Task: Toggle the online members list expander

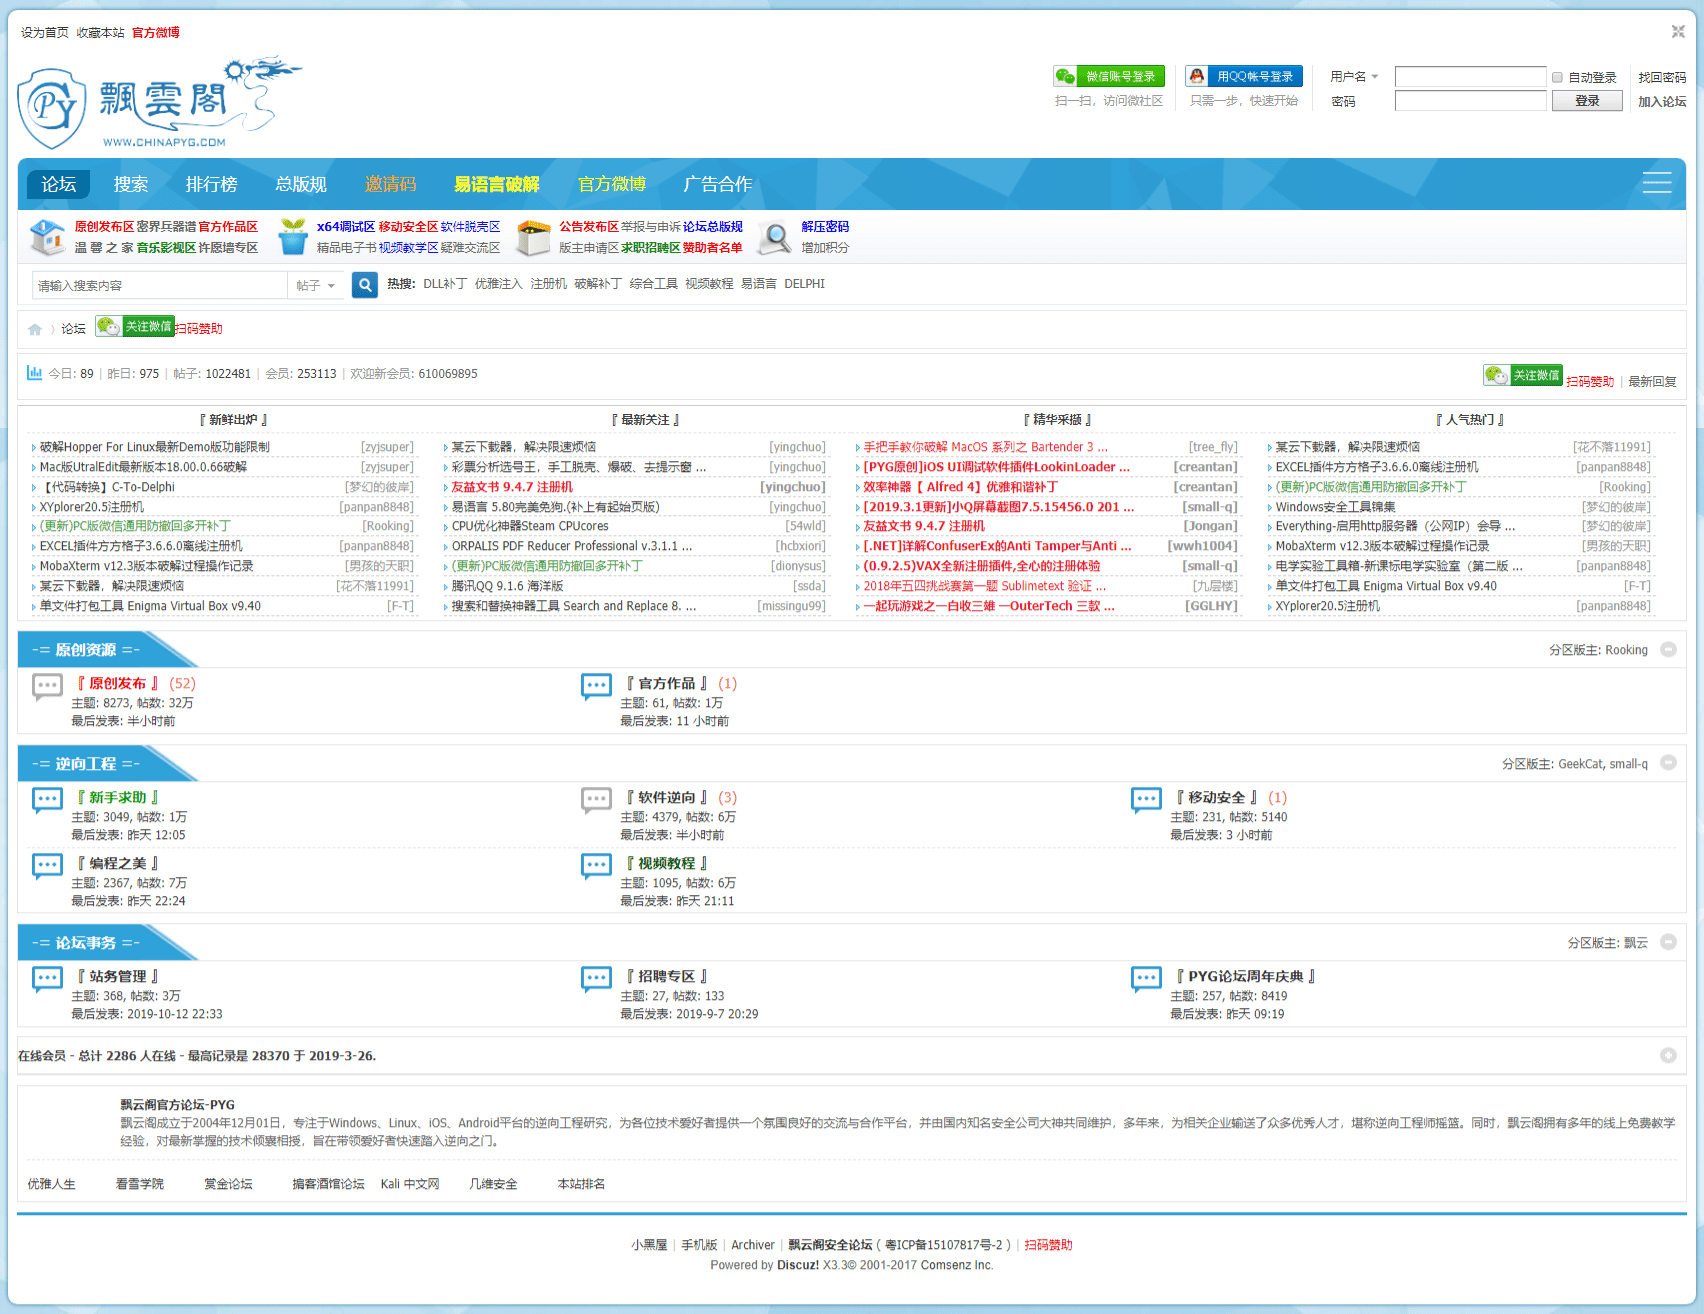Action: point(1668,1055)
